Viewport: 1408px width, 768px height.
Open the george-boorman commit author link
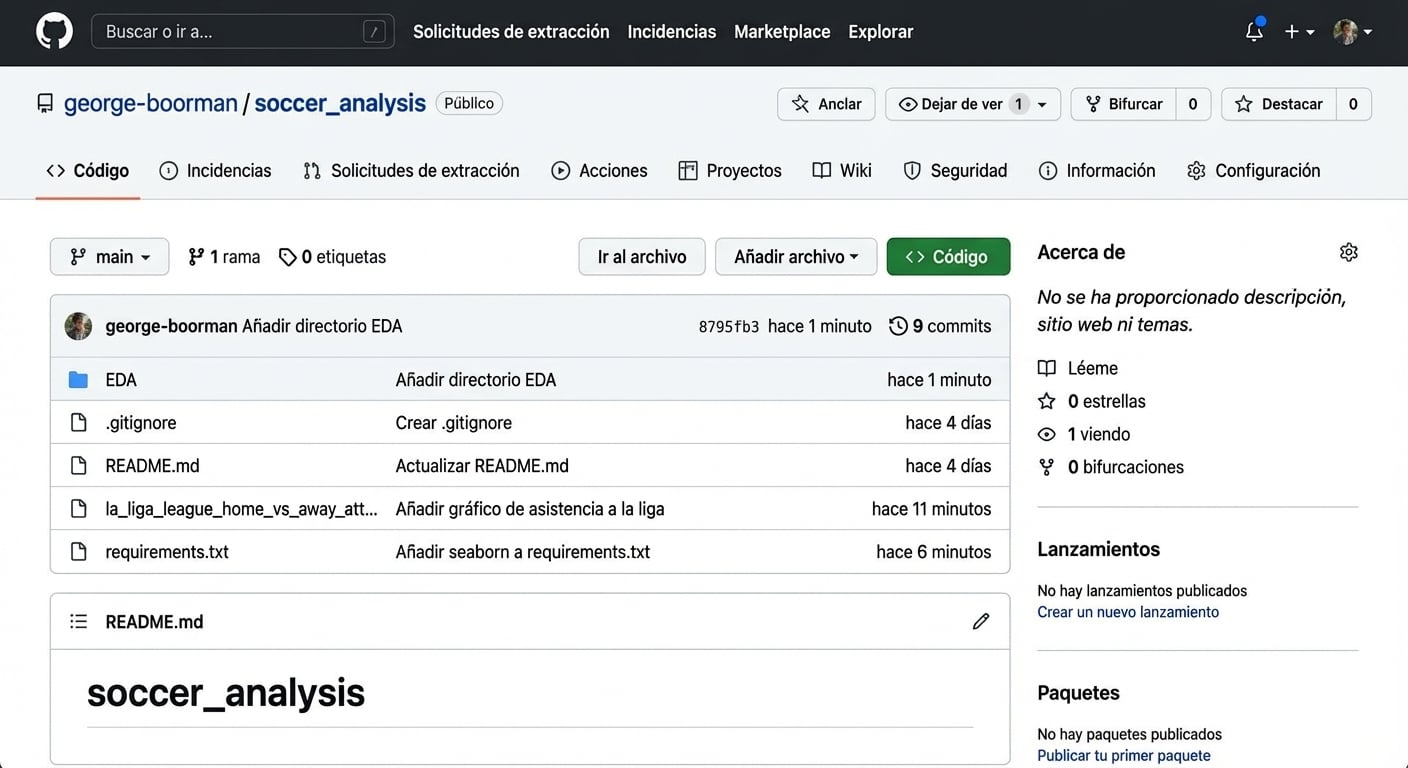[171, 326]
